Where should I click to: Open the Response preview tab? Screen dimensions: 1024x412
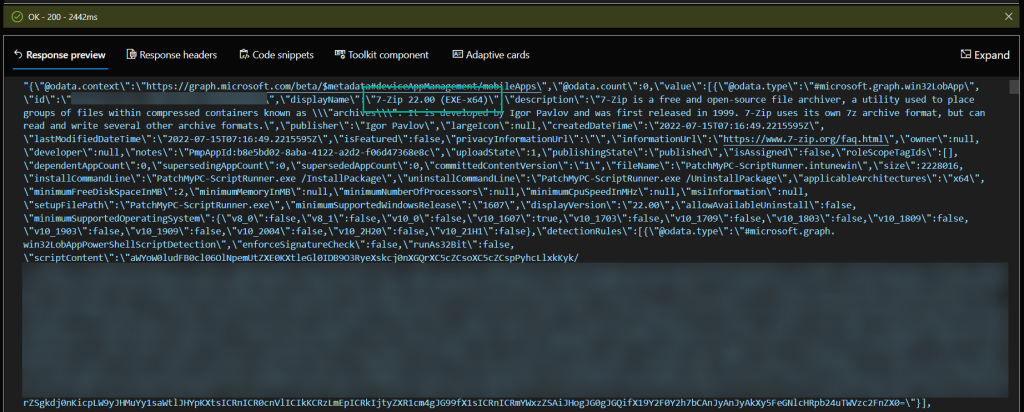click(x=59, y=55)
